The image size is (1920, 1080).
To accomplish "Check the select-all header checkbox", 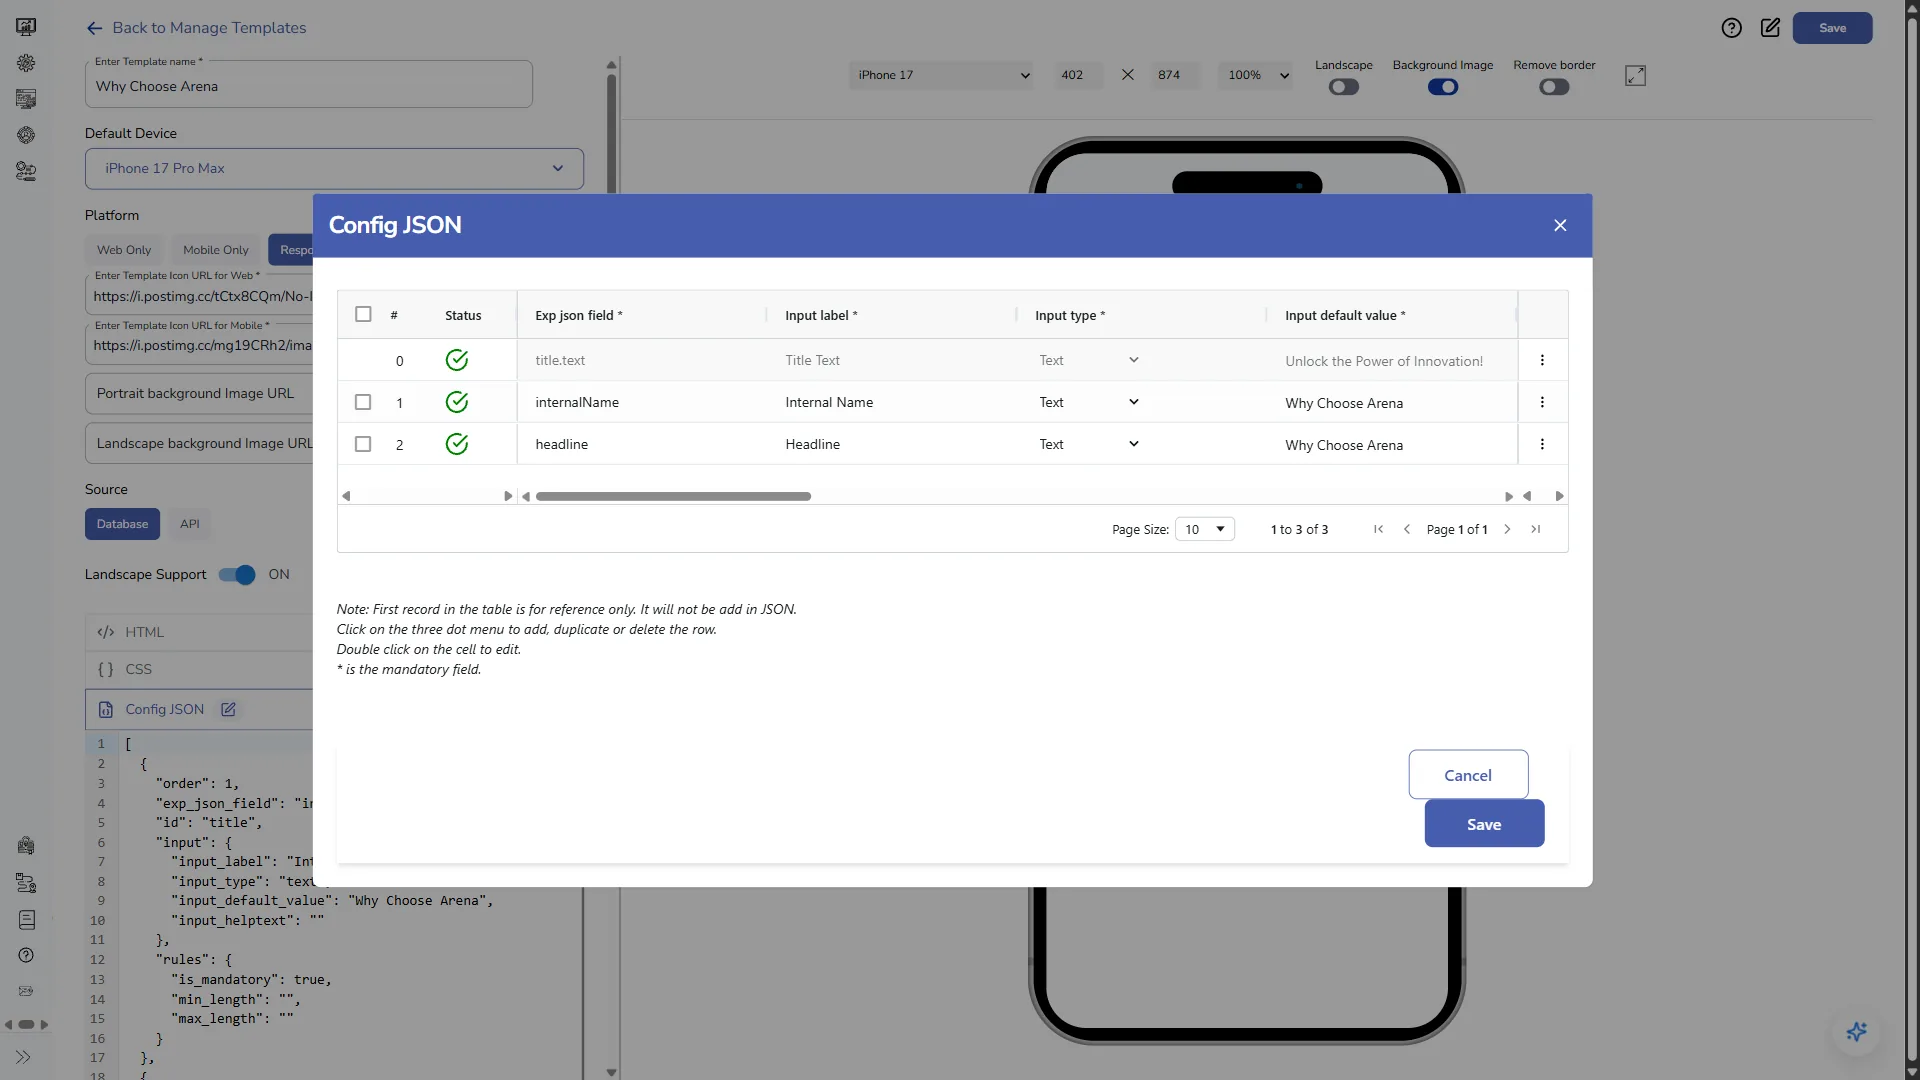I will point(363,314).
